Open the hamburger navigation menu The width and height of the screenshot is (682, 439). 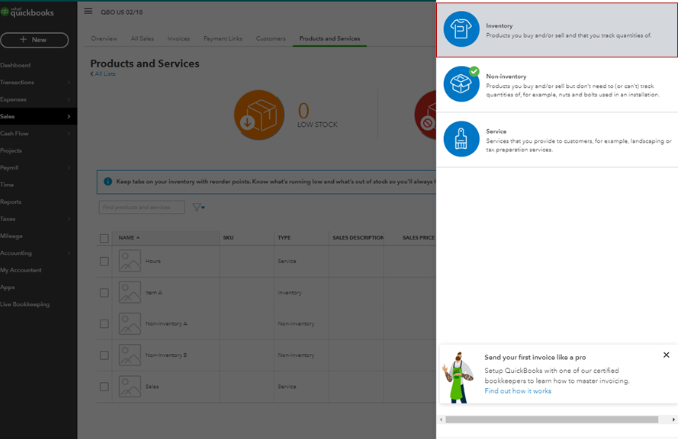click(x=88, y=11)
